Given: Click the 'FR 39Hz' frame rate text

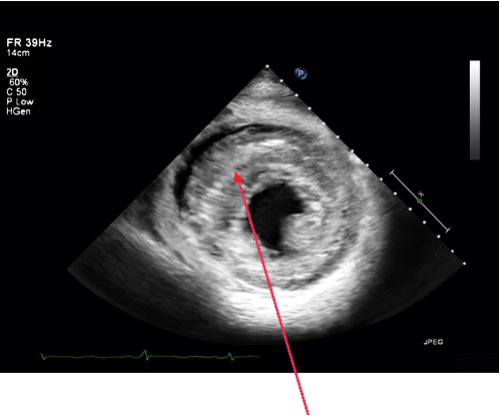Looking at the screenshot, I should [x=29, y=43].
